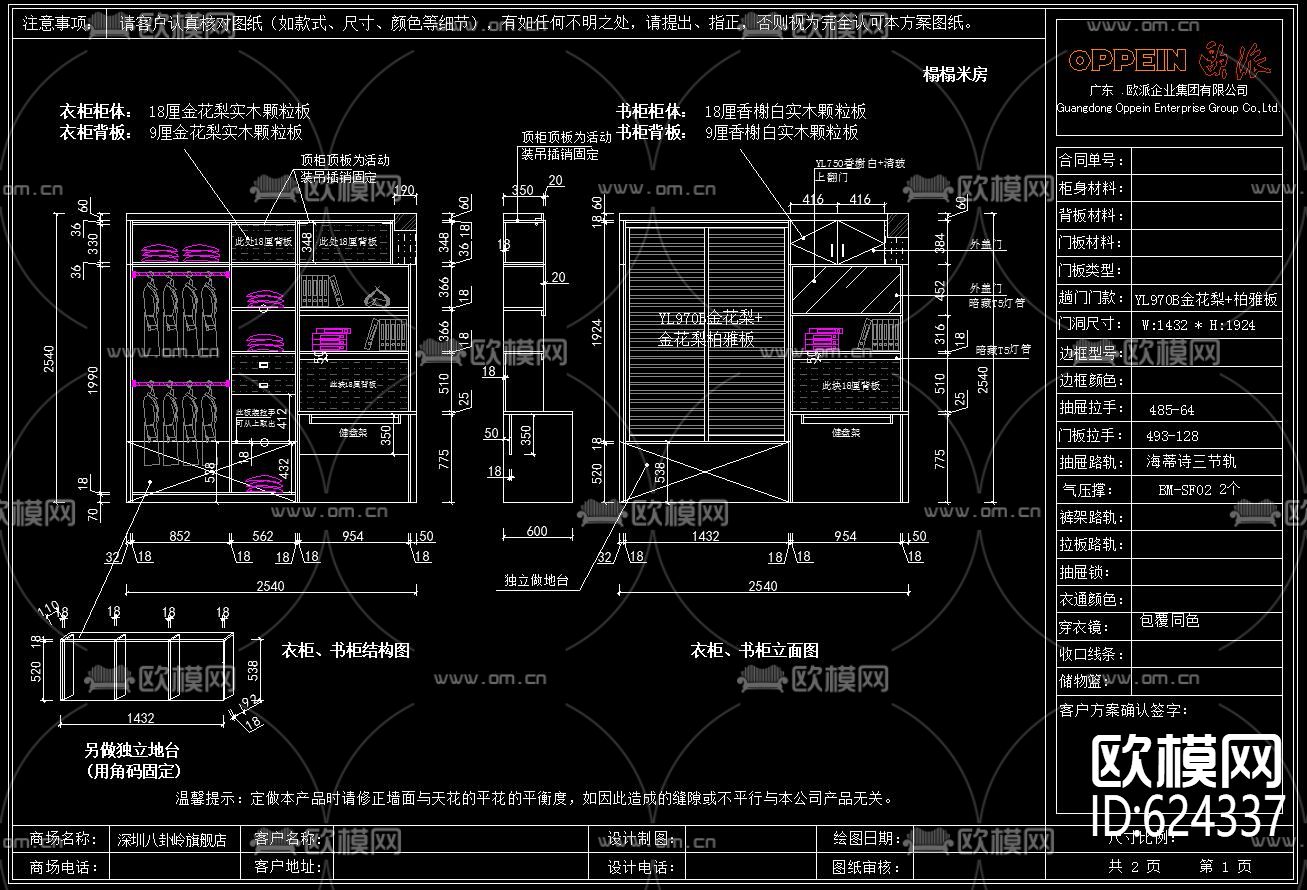Screen dimensions: 1307x890
Task: Click the '(用角码固定)' caption
Action: click(x=134, y=771)
